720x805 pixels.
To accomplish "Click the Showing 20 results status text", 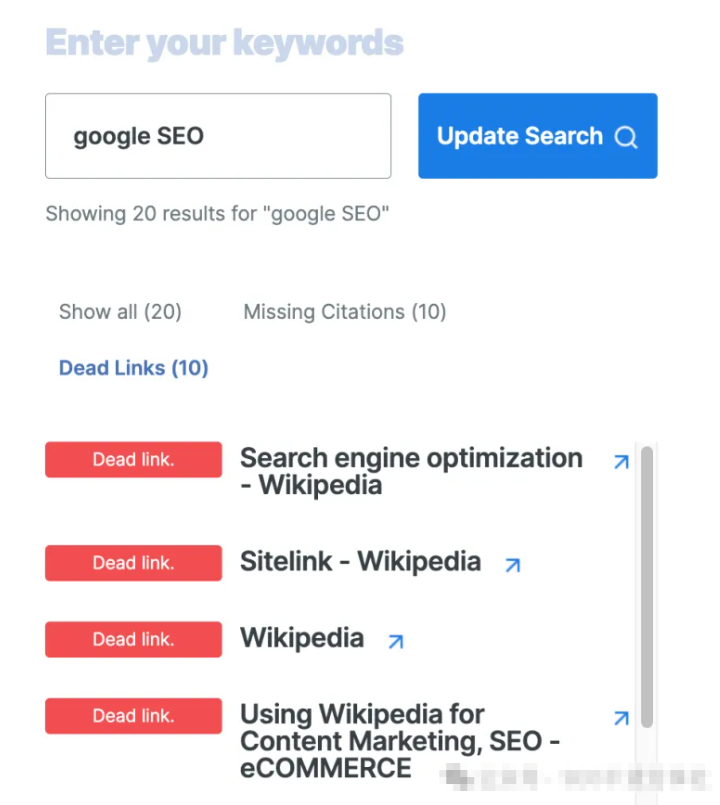I will pyautogui.click(x=217, y=214).
